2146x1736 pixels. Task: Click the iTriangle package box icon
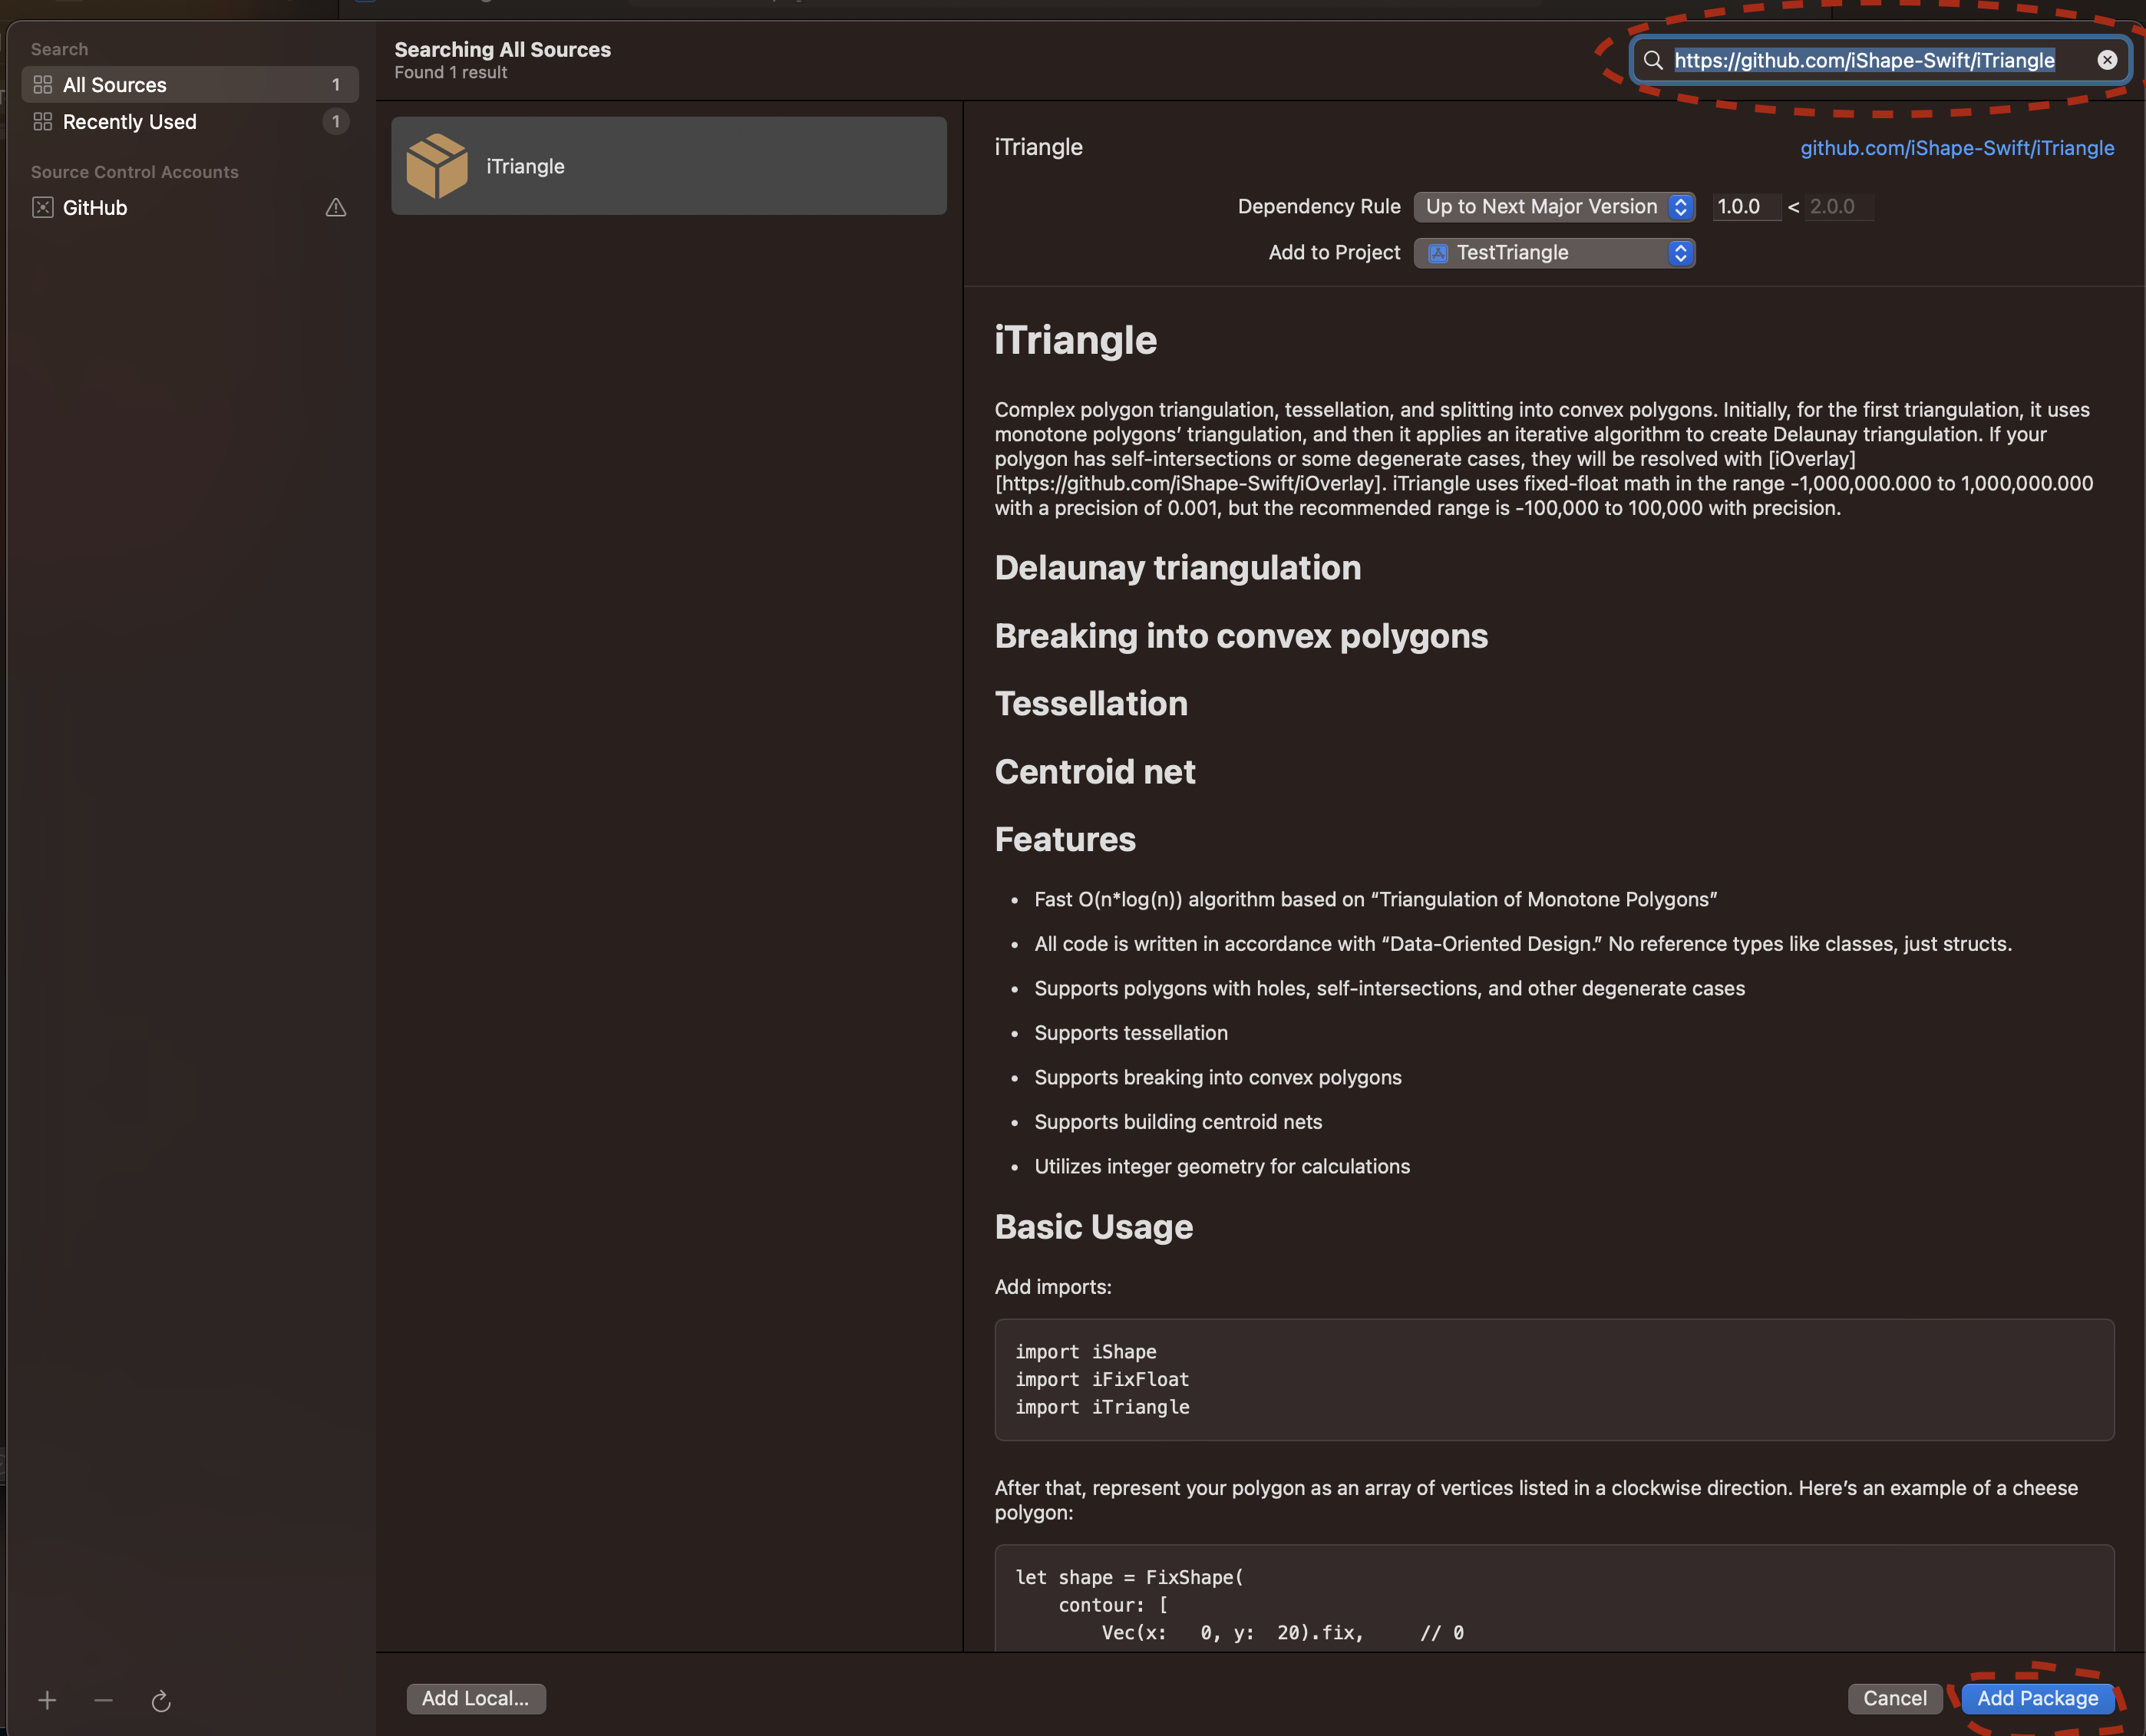pos(437,166)
